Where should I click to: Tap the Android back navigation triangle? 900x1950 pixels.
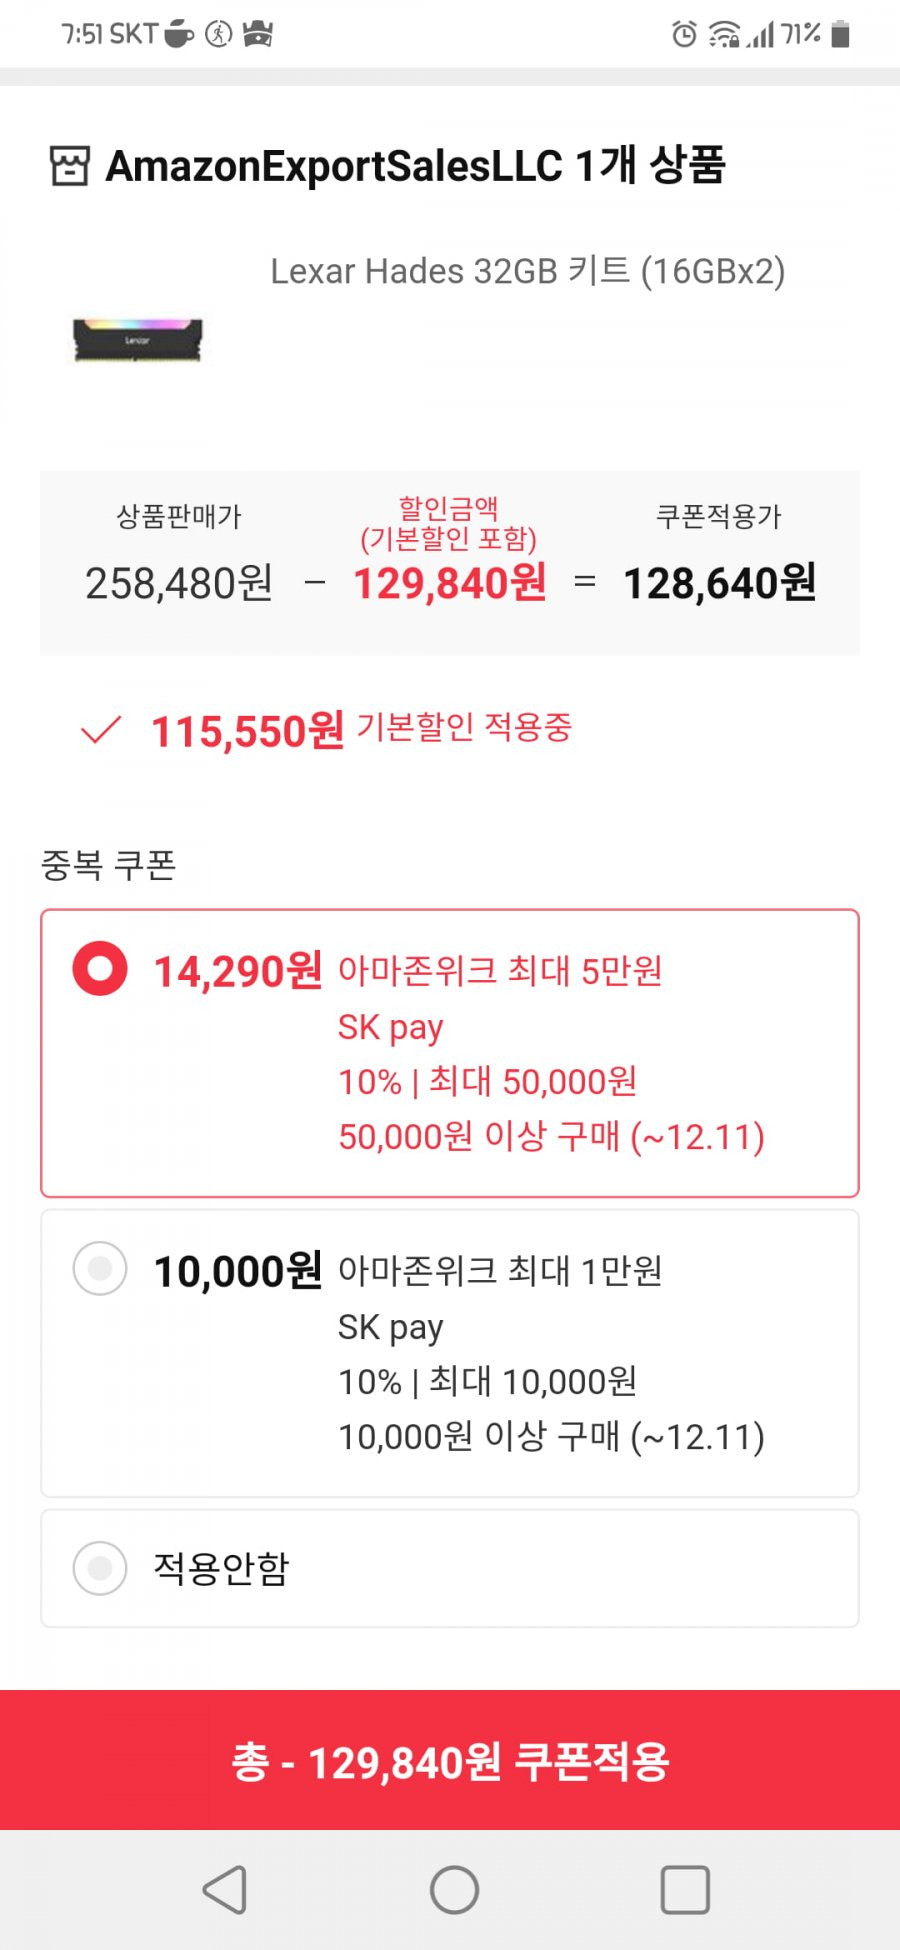(225, 1889)
